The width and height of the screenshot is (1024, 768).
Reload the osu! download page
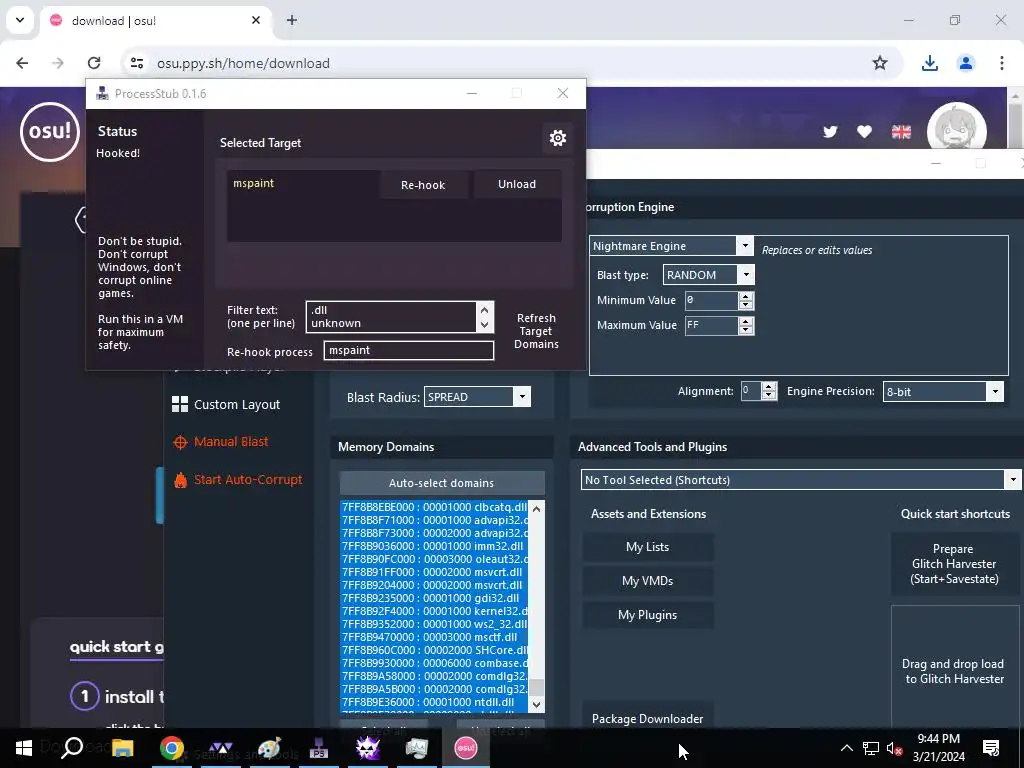click(94, 63)
